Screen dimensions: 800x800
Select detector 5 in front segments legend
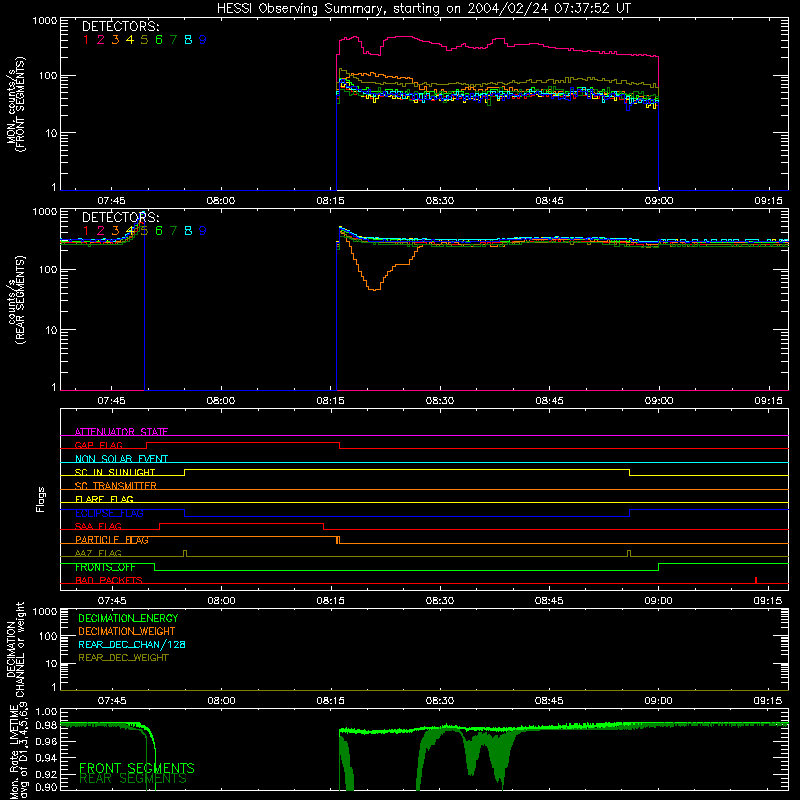pyautogui.click(x=144, y=40)
